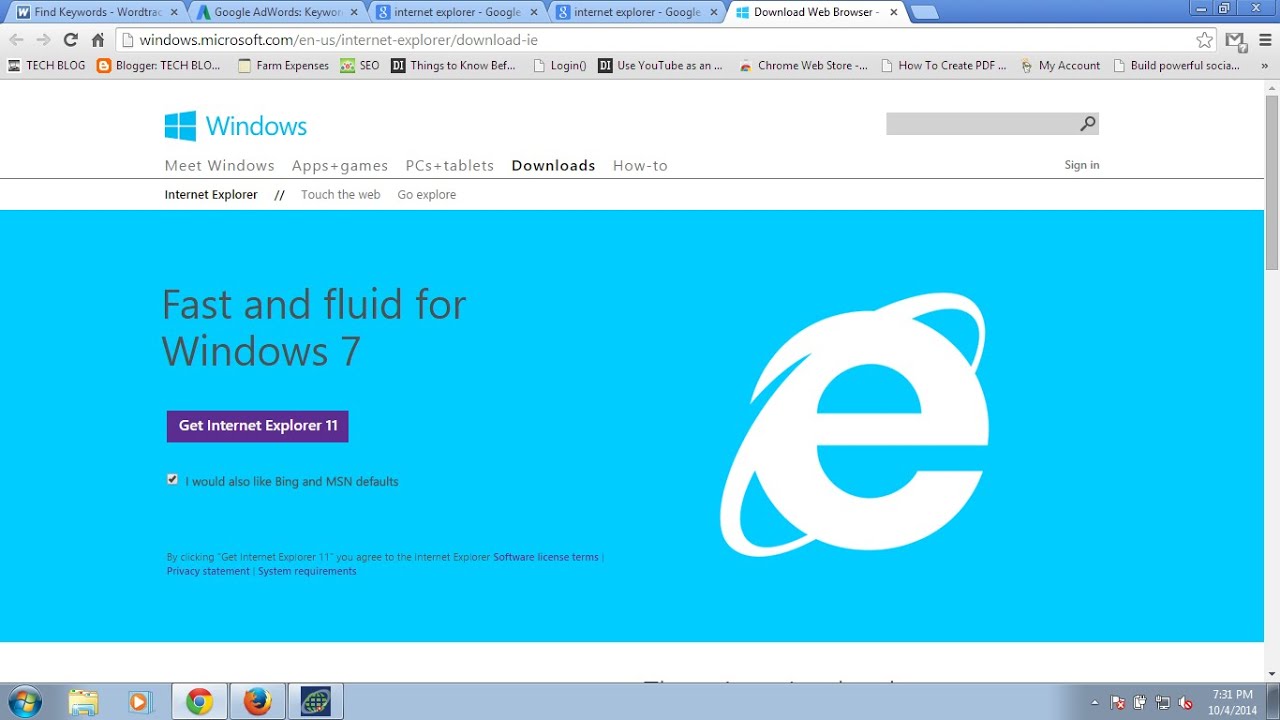This screenshot has height=720, width=1280.
Task: Close the Google AdWords tab
Action: pyautogui.click(x=353, y=13)
